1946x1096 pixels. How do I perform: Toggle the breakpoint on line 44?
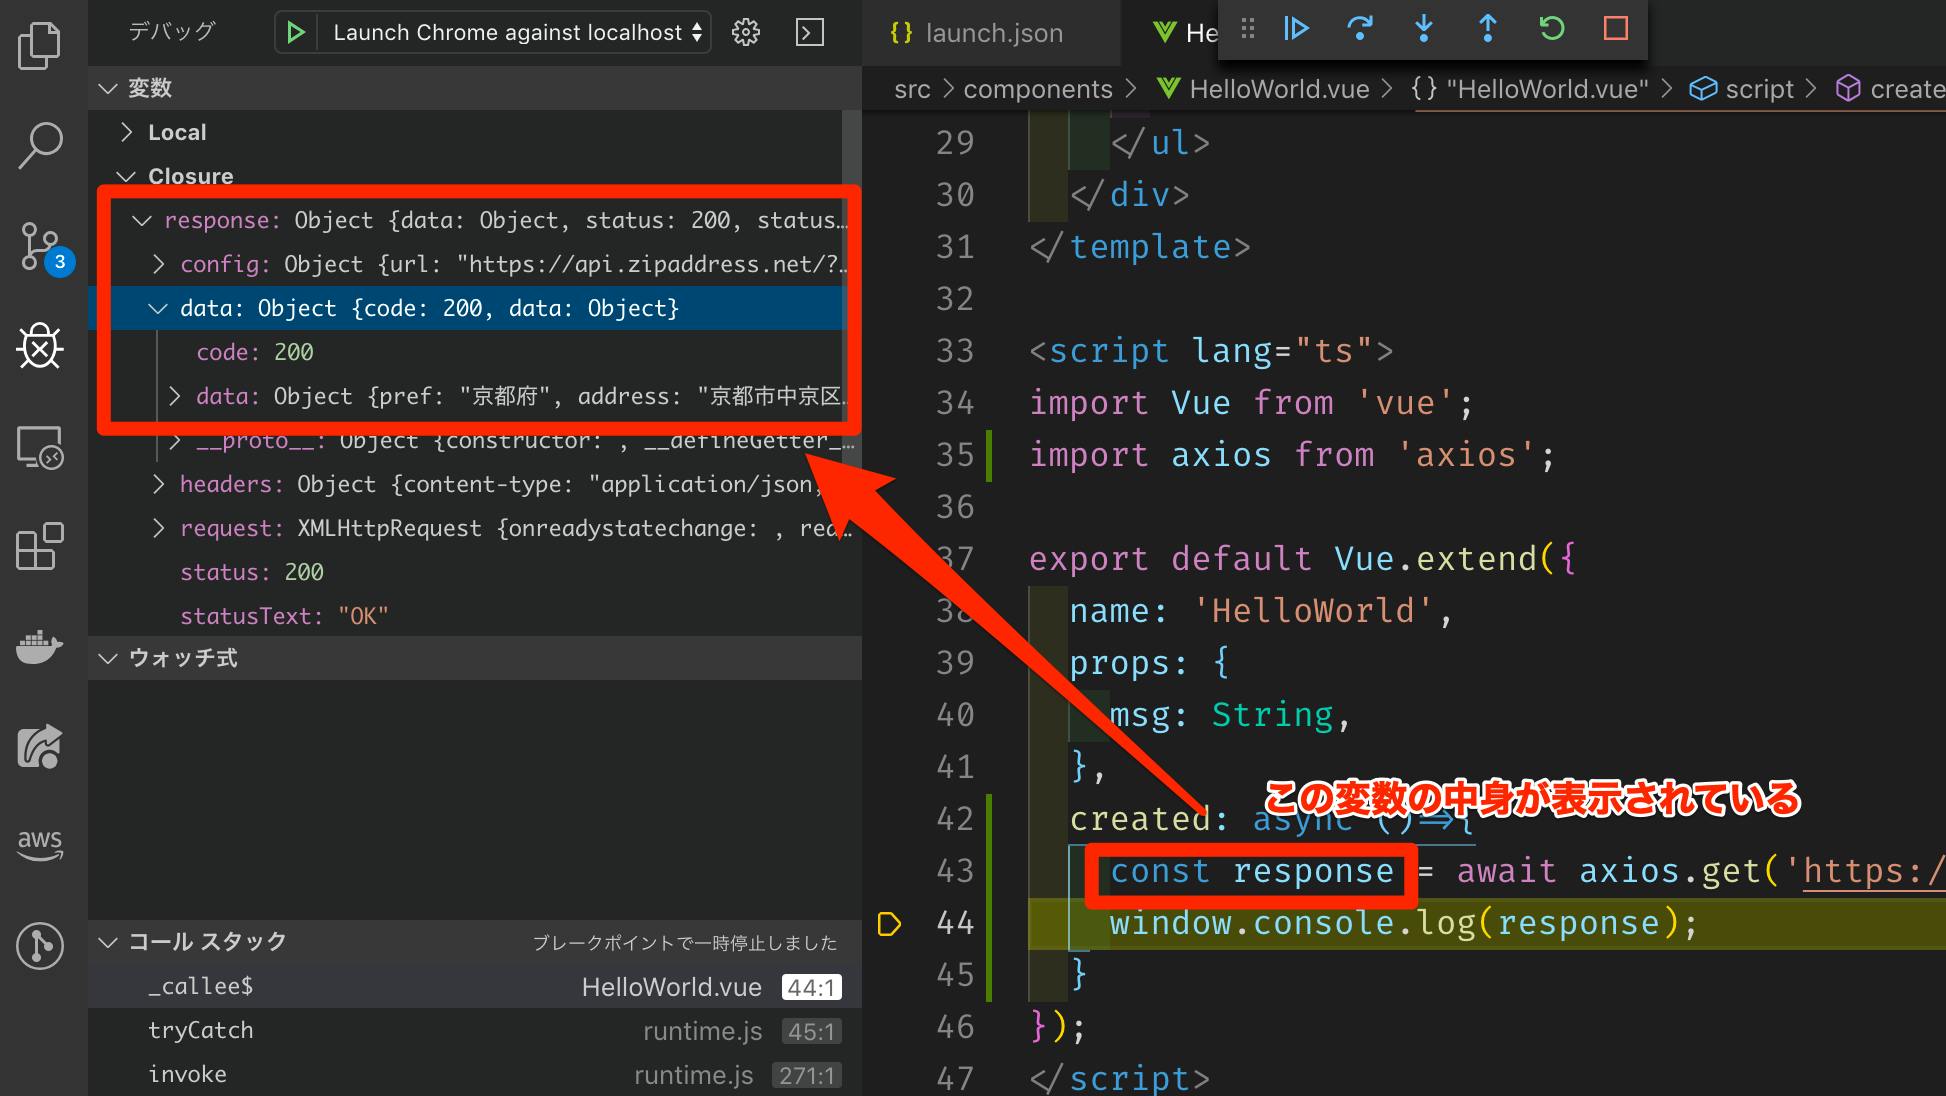click(x=888, y=923)
